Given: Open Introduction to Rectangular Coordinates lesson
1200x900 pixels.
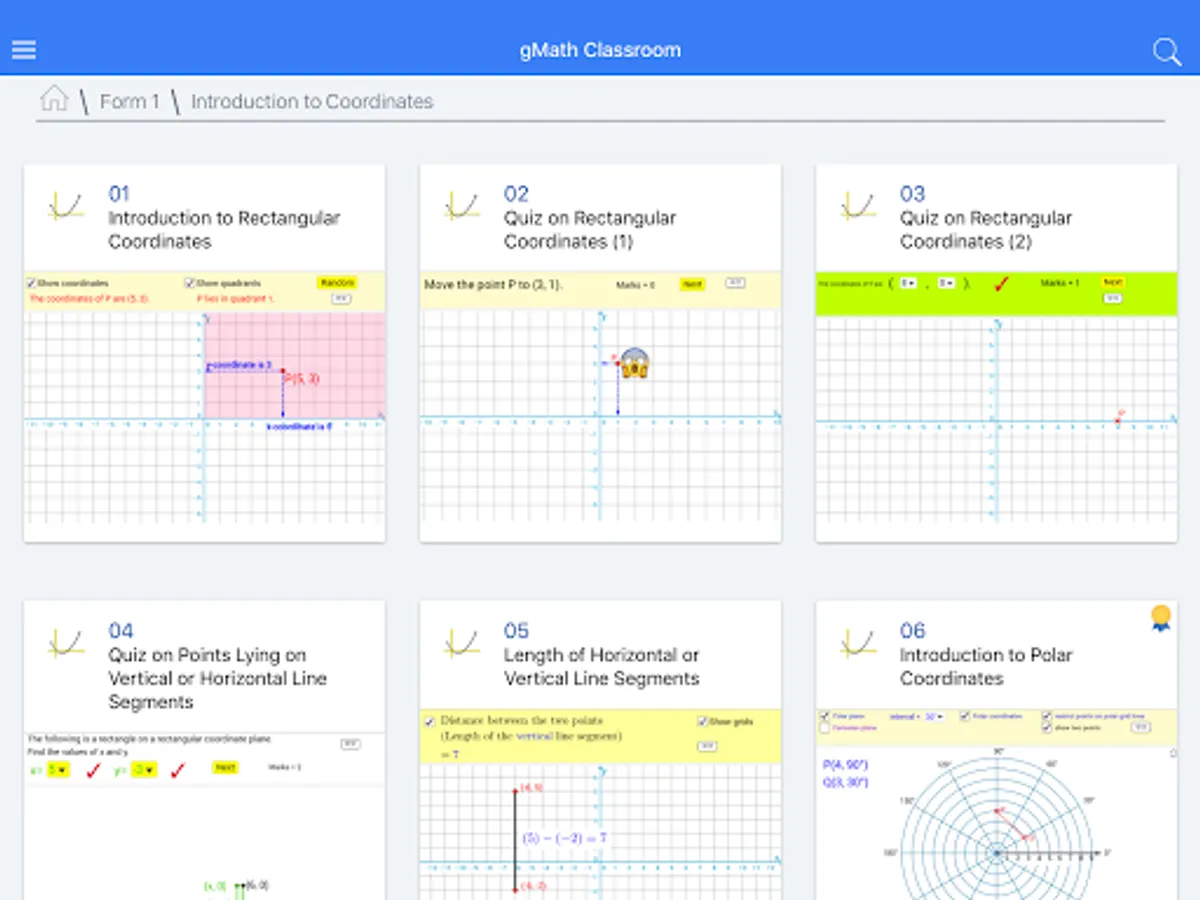Looking at the screenshot, I should pos(224,229).
